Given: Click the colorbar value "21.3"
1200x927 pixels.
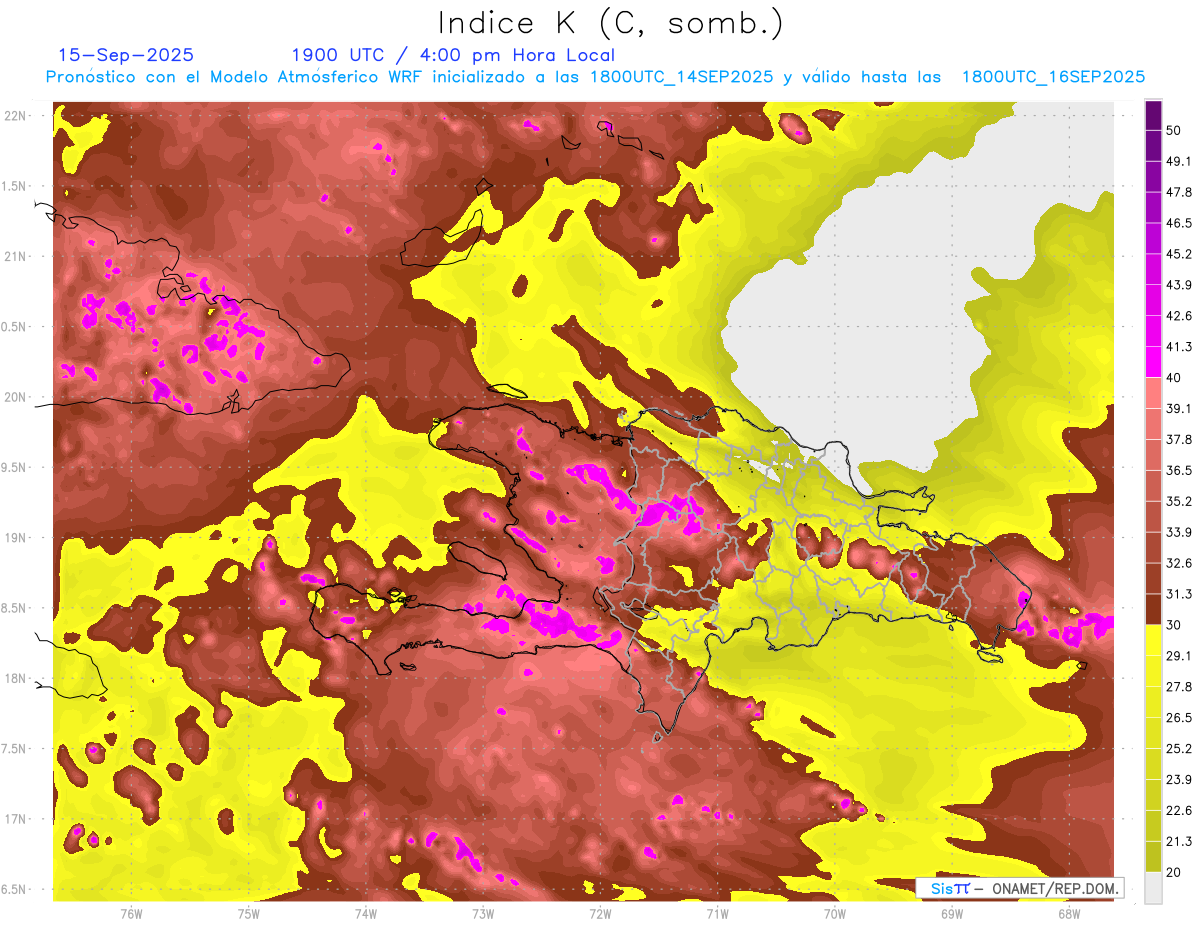Looking at the screenshot, I should (x=1179, y=842).
